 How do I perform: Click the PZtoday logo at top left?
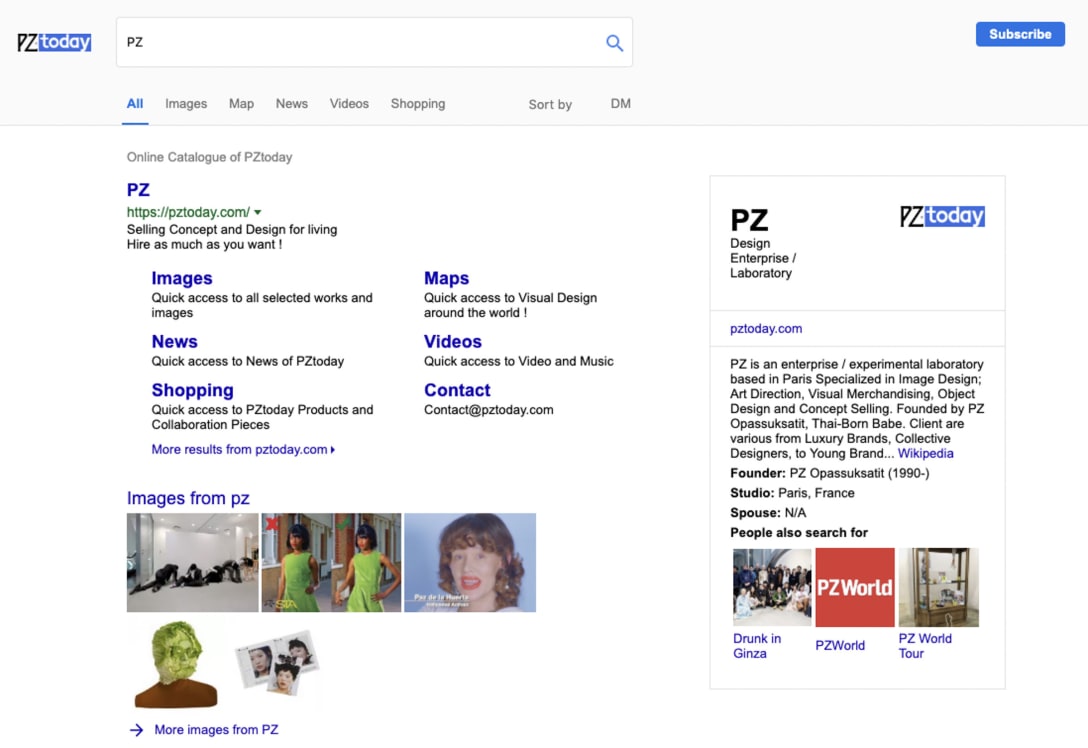point(54,42)
